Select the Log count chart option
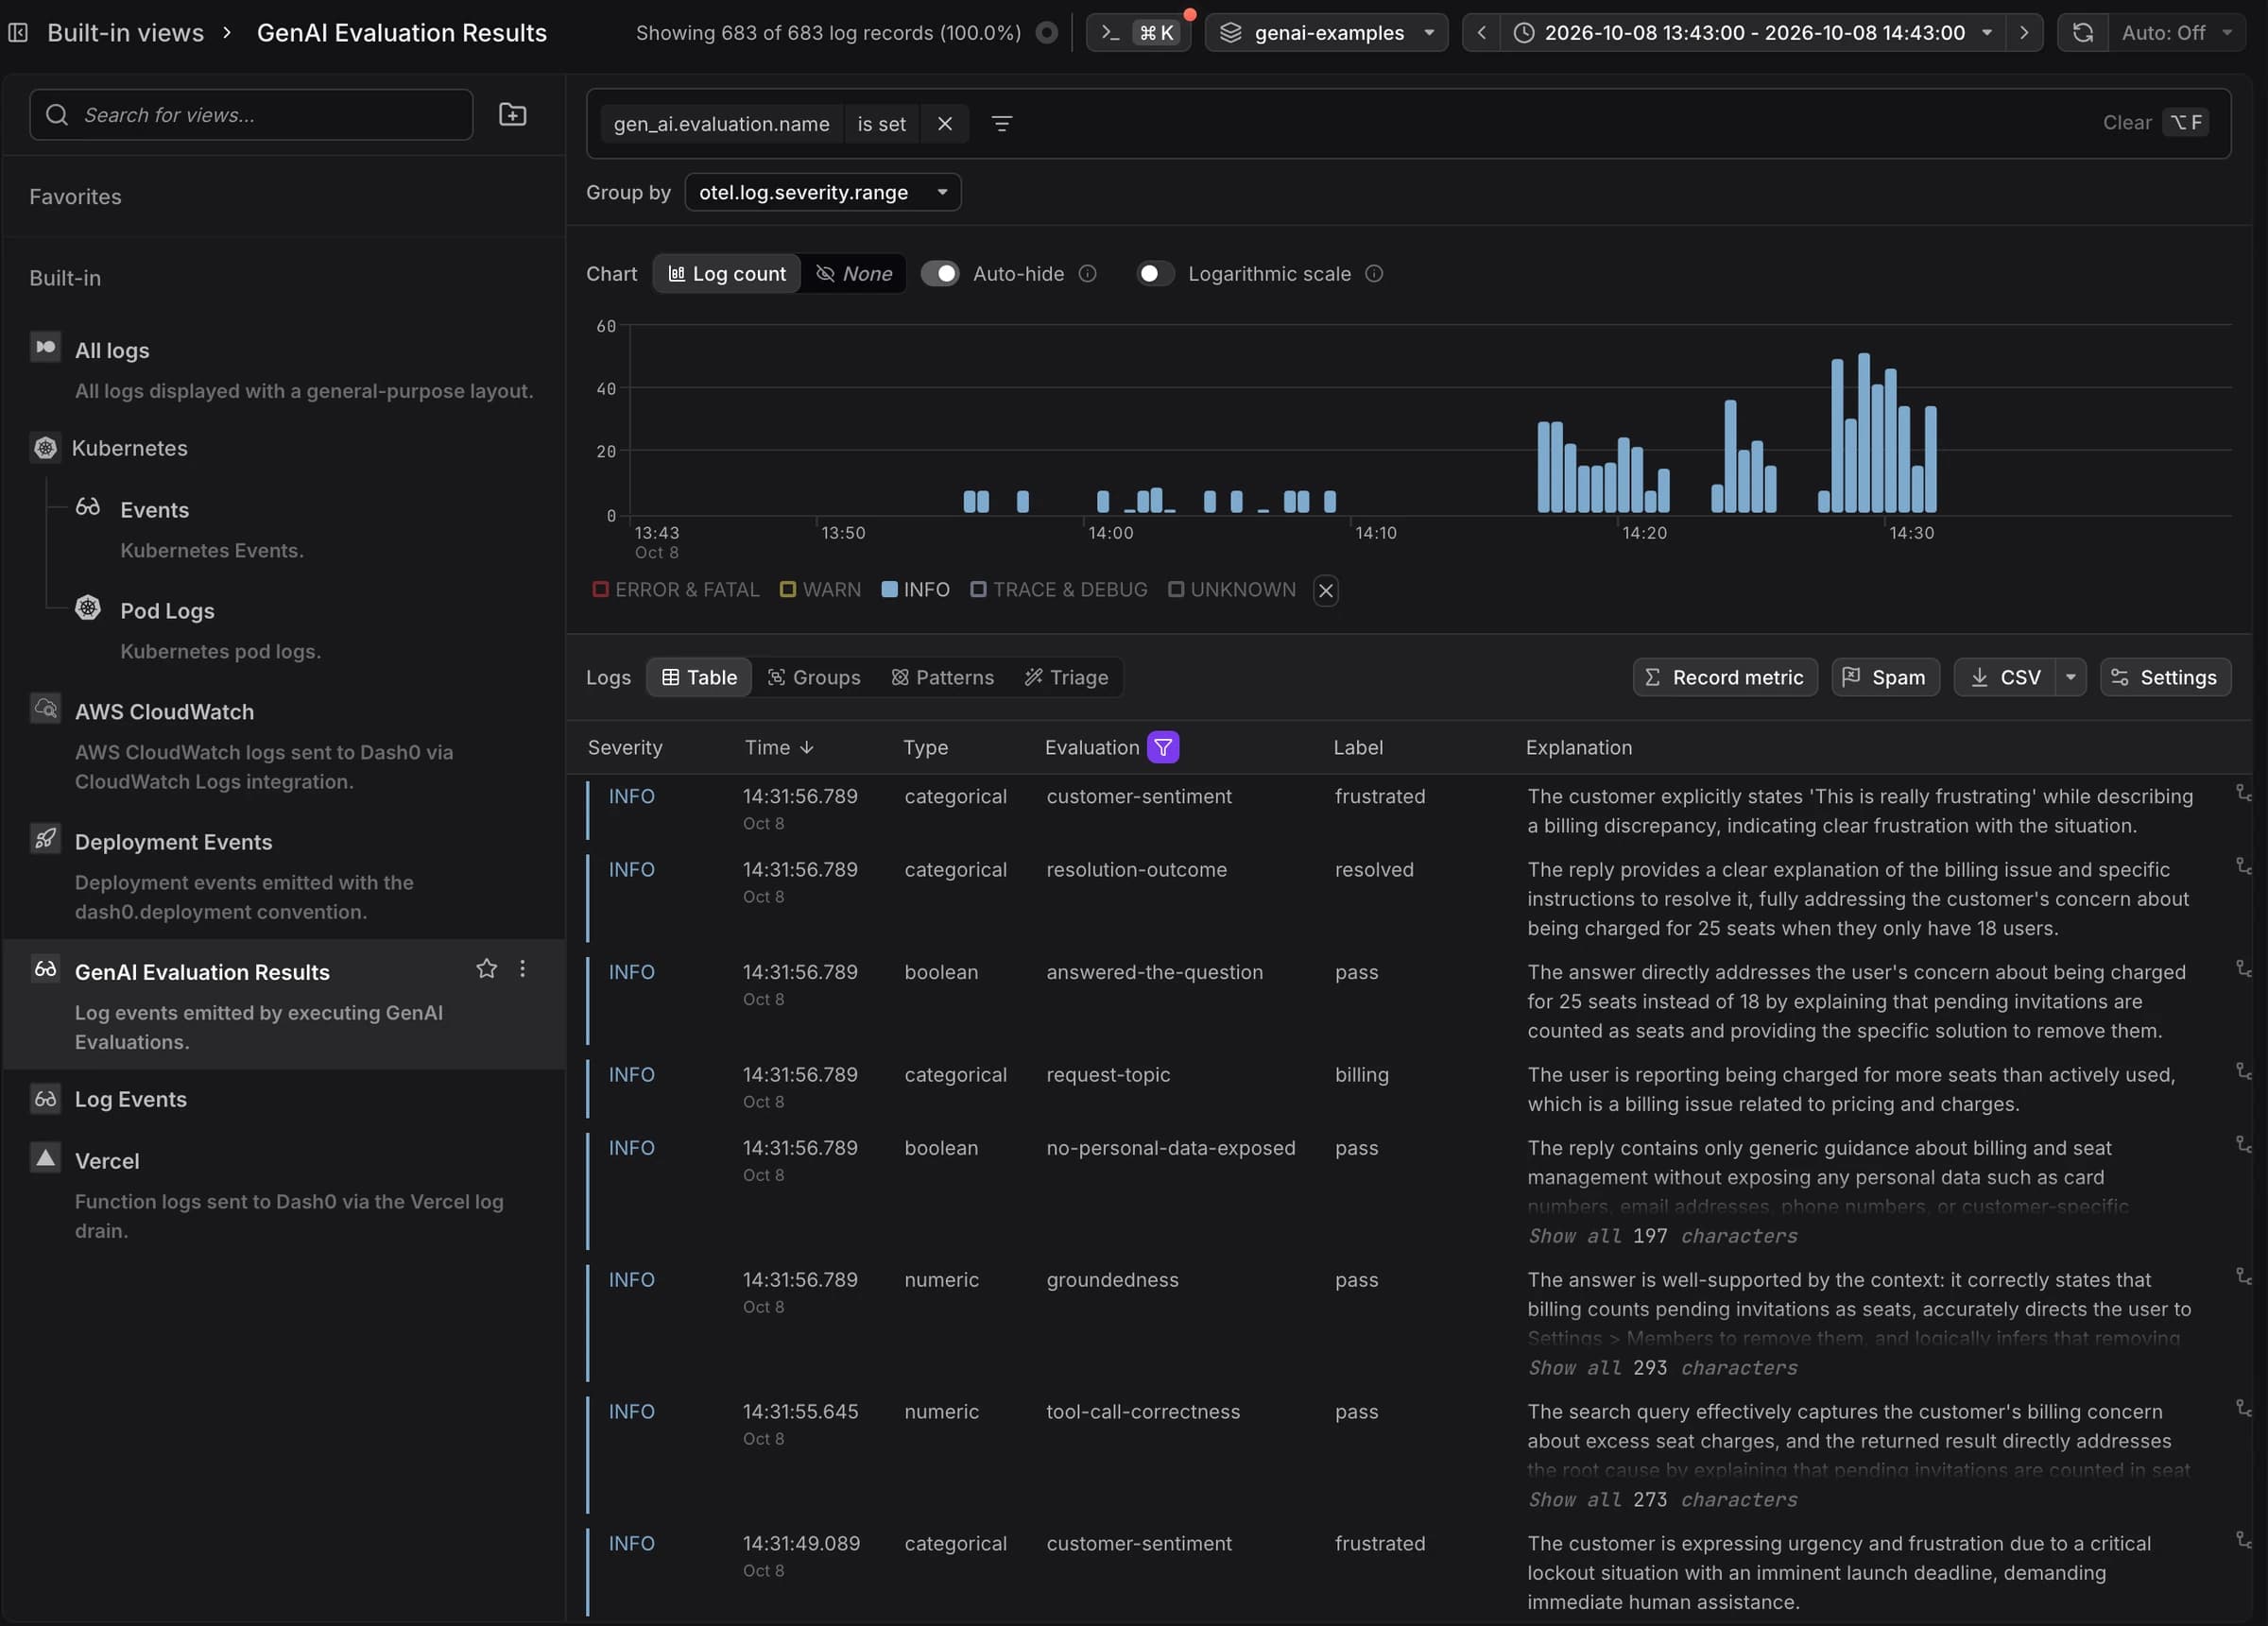This screenshot has height=1626, width=2268. 727,273
